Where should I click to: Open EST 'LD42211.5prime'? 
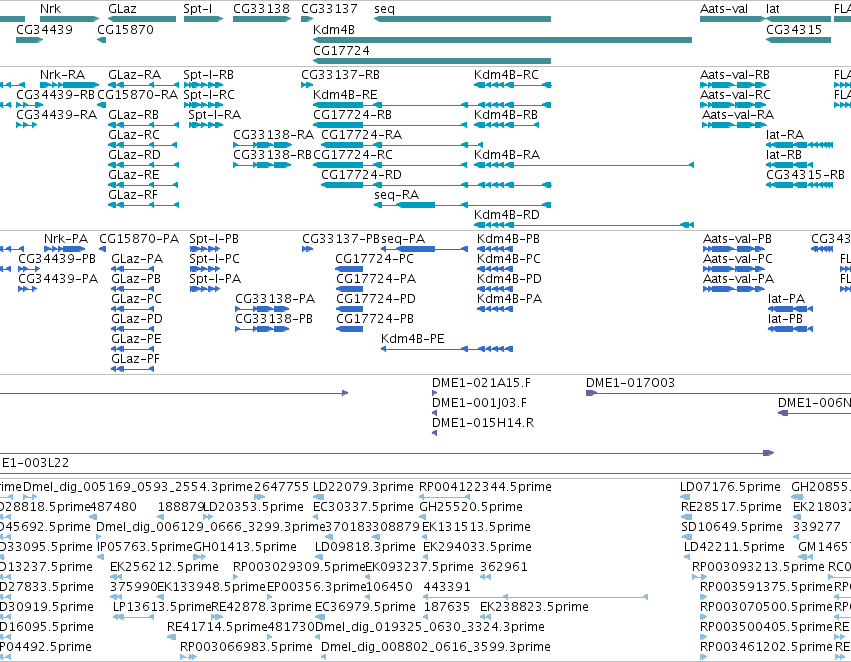(x=734, y=547)
